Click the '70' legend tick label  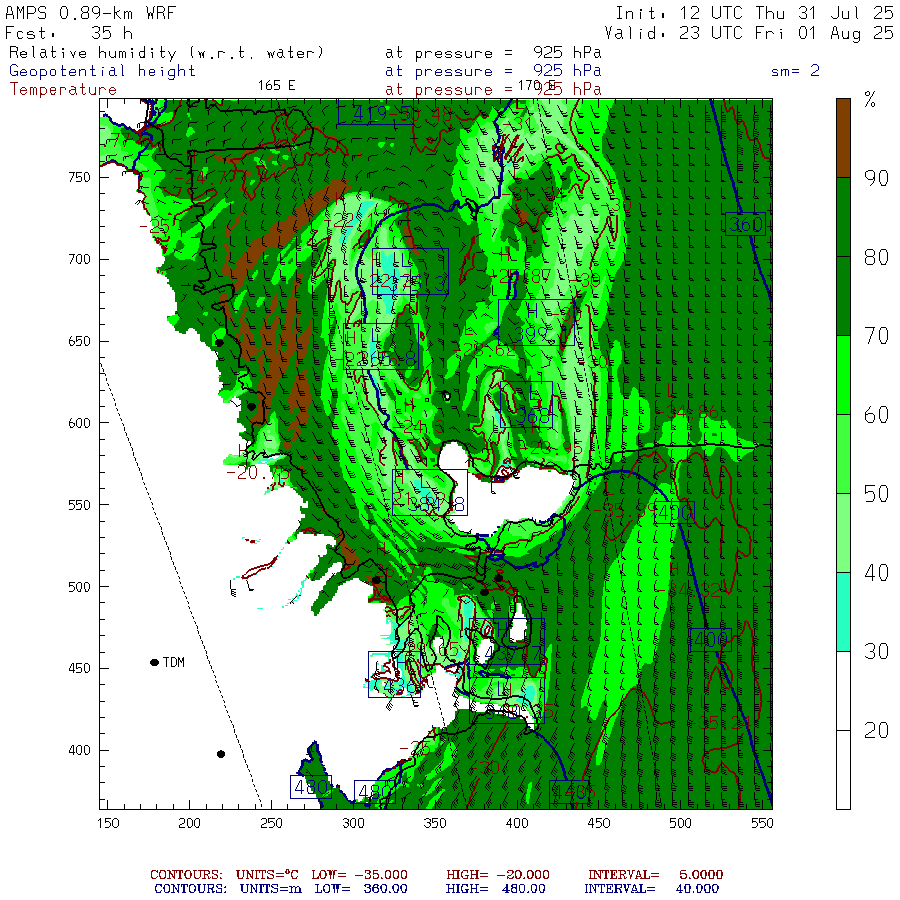(x=876, y=336)
